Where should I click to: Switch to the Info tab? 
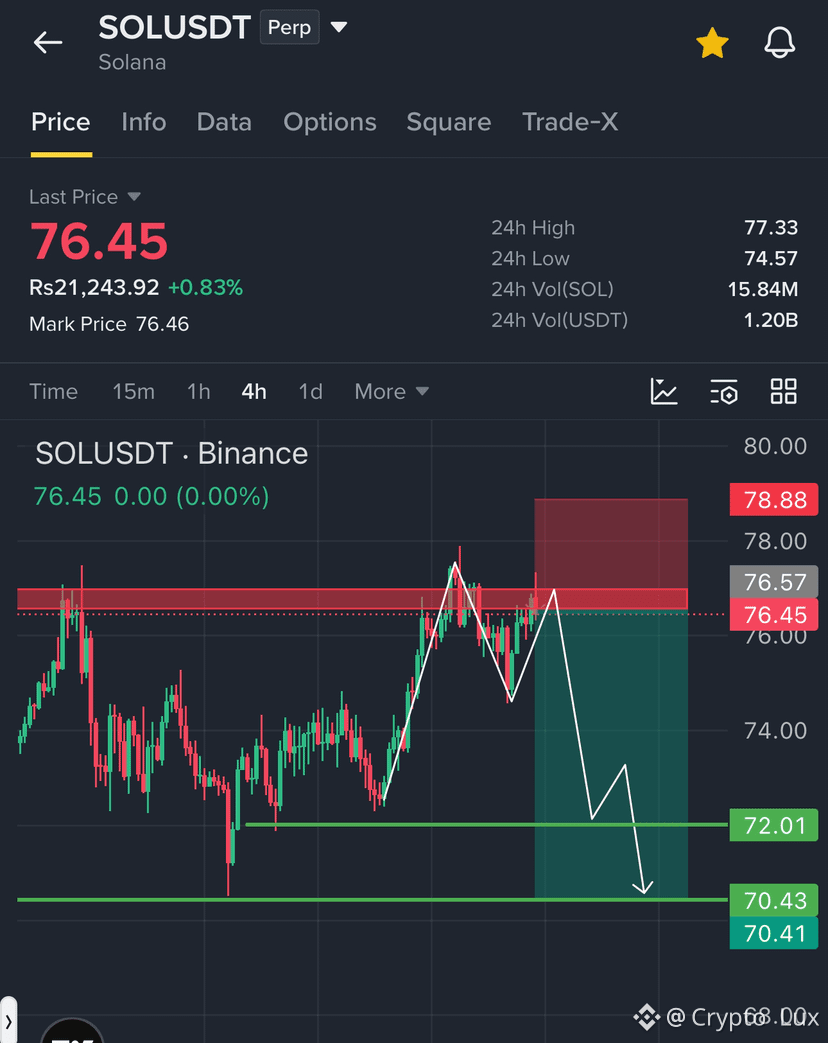click(x=144, y=122)
